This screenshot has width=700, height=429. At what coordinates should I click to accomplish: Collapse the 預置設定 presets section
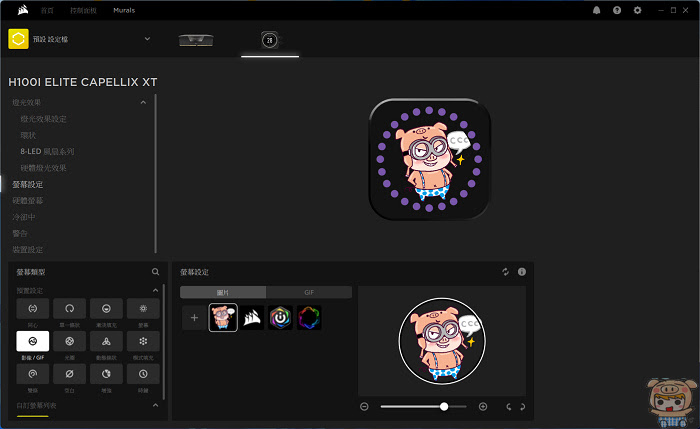tap(155, 291)
